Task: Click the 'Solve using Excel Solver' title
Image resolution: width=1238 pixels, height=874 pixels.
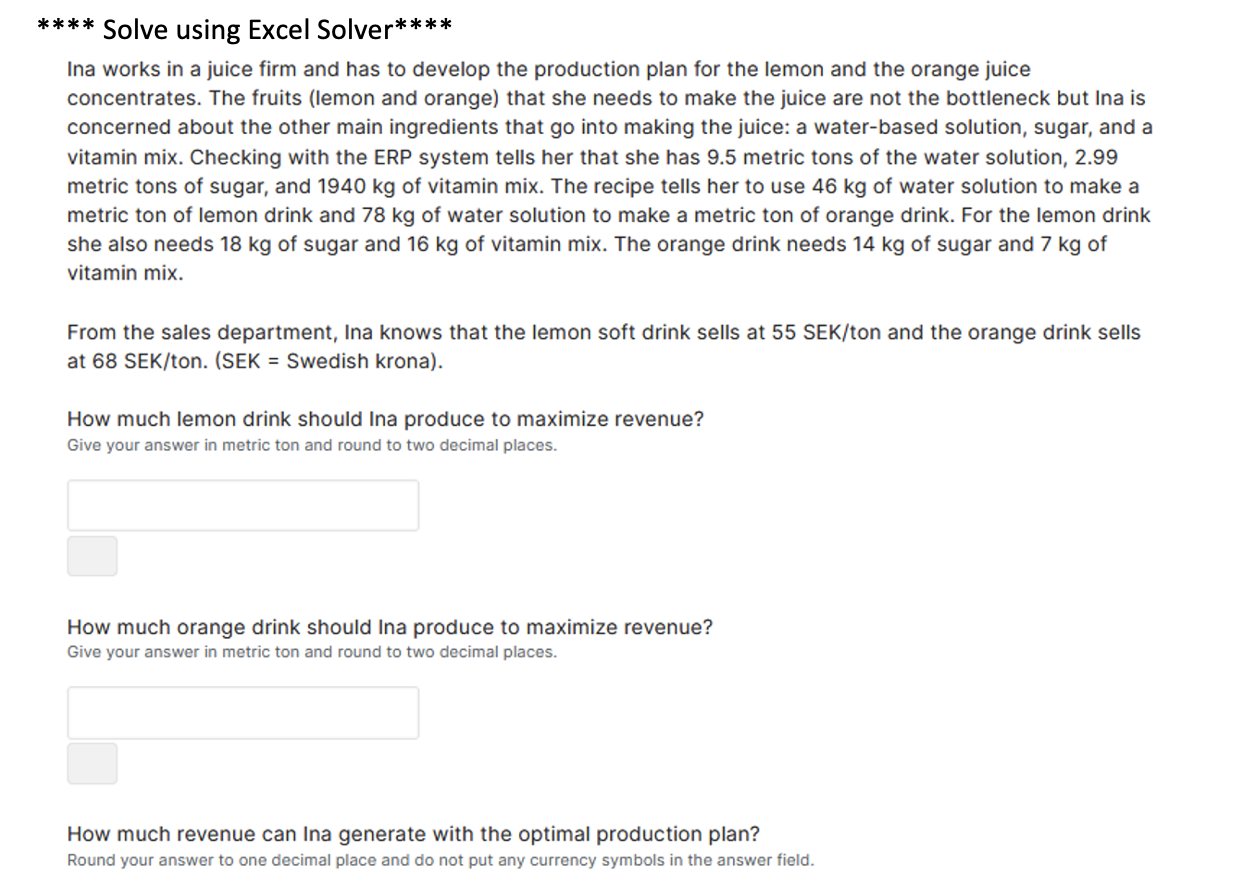Action: [244, 27]
